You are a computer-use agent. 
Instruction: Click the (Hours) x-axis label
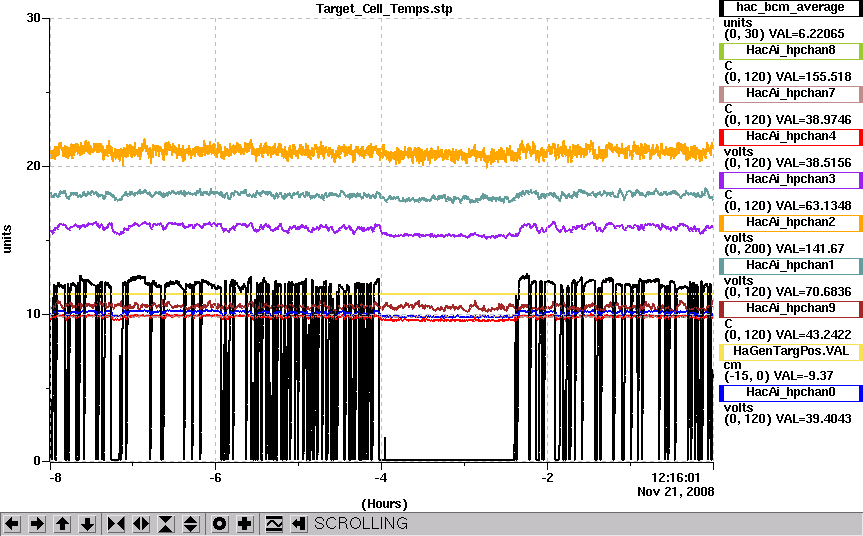pos(384,504)
